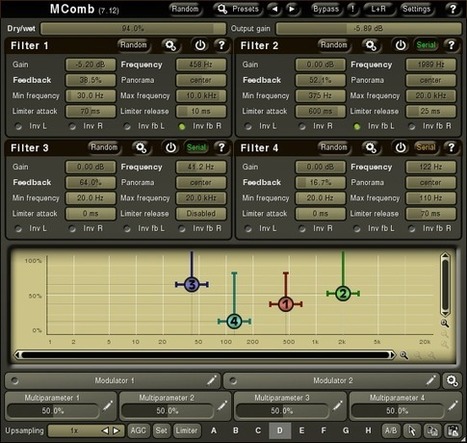
Task: Select preset slot D
Action: pos(280,431)
